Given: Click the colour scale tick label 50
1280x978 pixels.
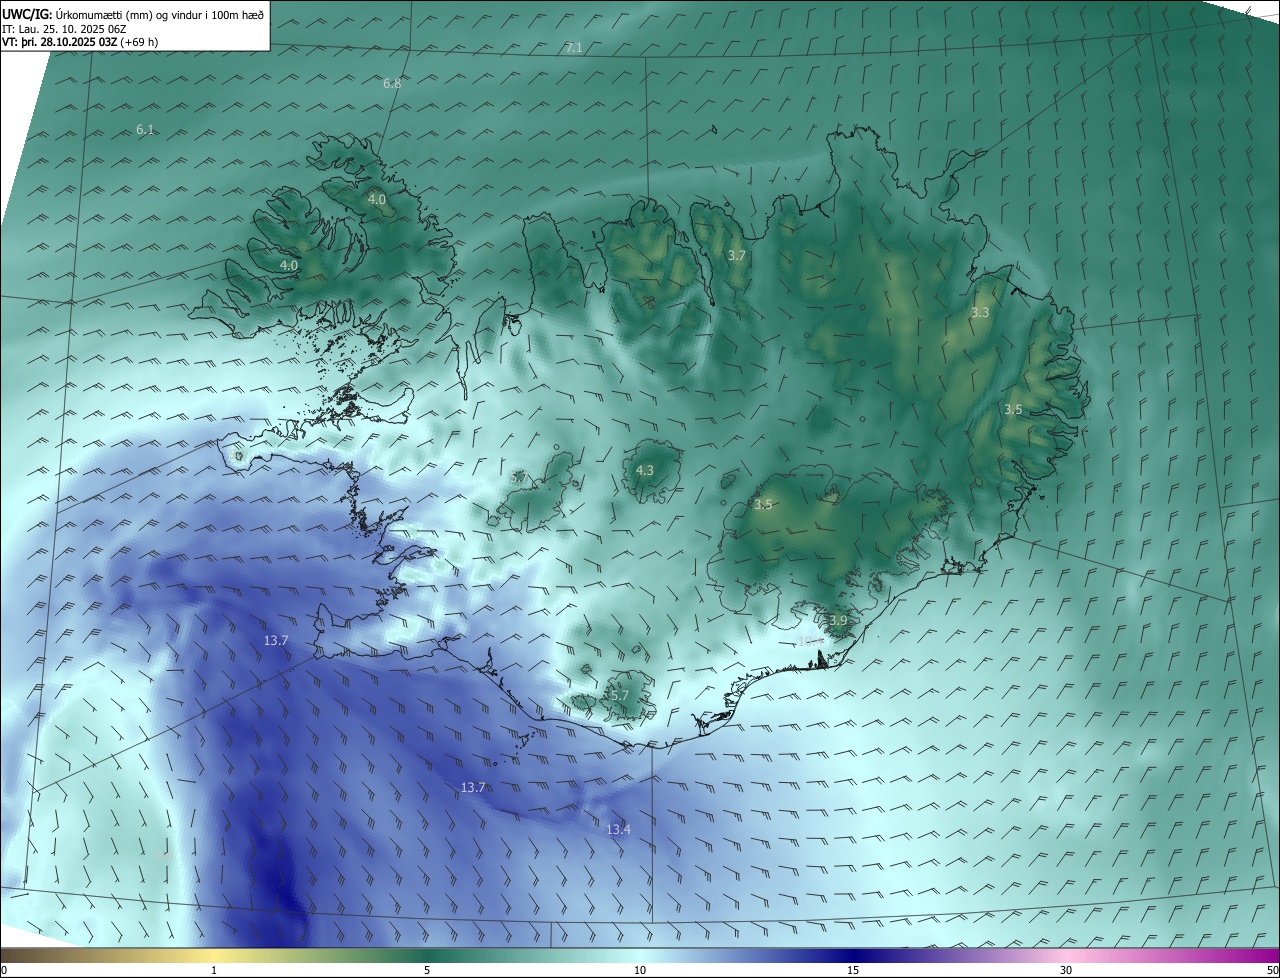Looking at the screenshot, I should coord(1272,971).
